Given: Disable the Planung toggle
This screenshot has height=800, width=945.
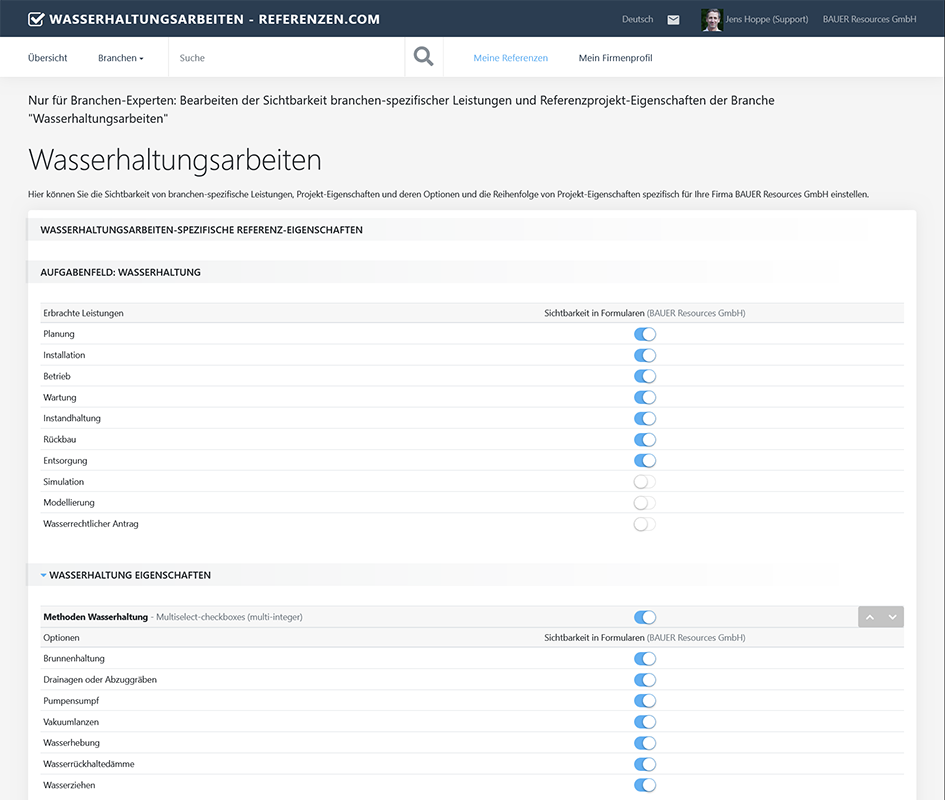Looking at the screenshot, I should (x=645, y=334).
